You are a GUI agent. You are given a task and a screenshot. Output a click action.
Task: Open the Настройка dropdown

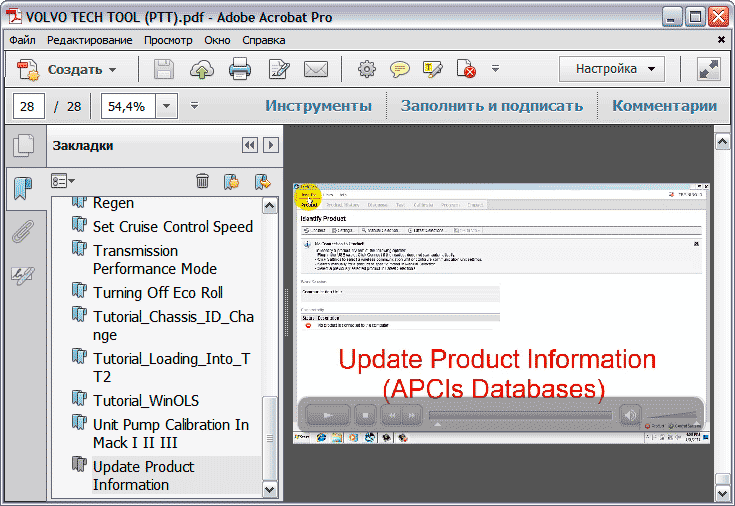tap(611, 70)
